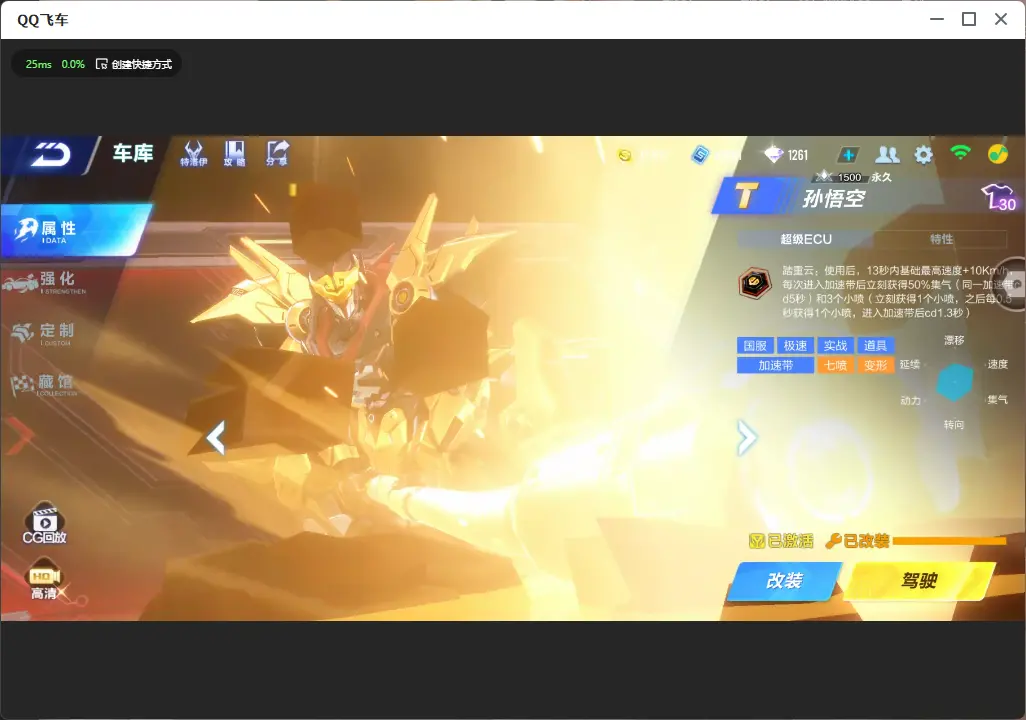Maximize the QQ飞车 window
Viewport: 1026px width, 720px height.
tap(969, 19)
